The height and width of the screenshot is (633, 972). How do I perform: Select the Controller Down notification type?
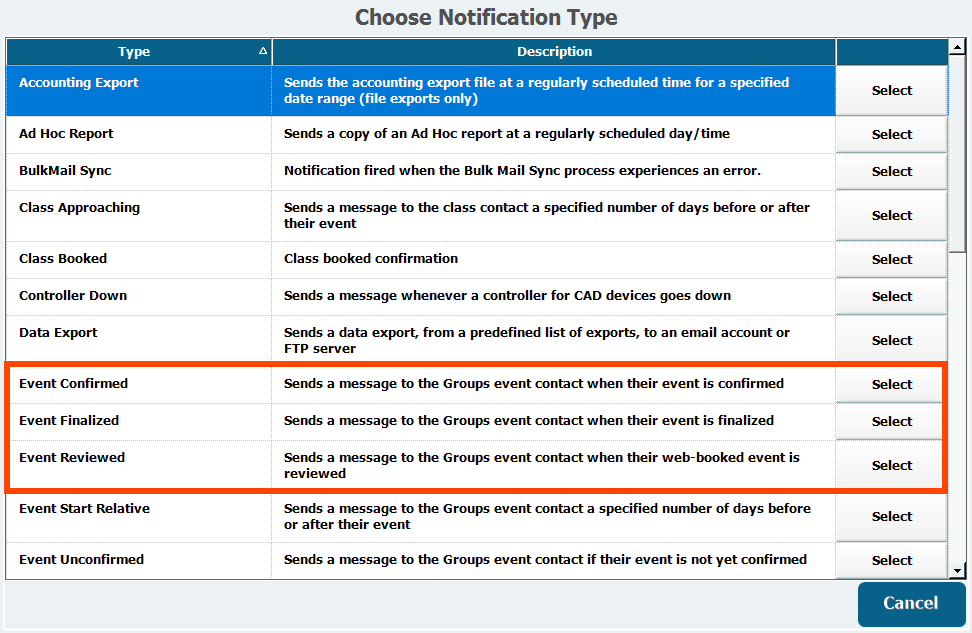tap(891, 297)
